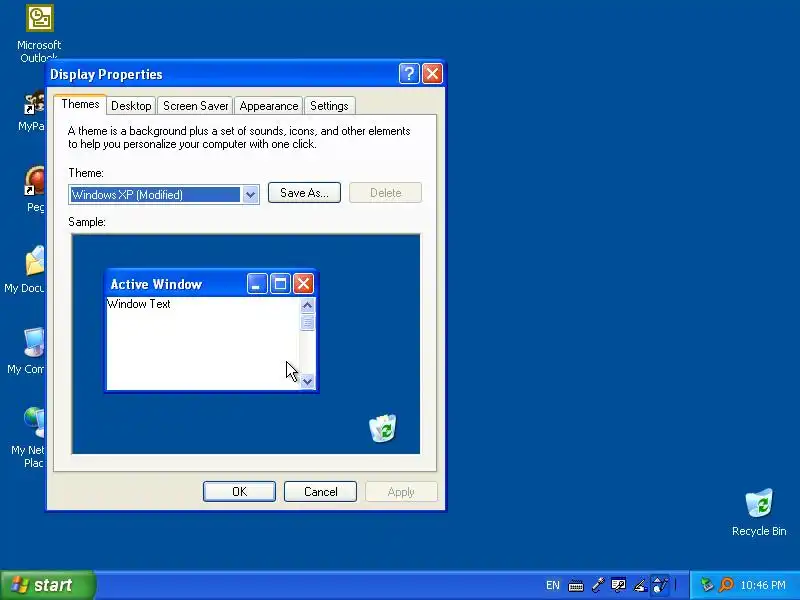Go to the Appearance tab
Image resolution: width=800 pixels, height=600 pixels.
point(269,106)
